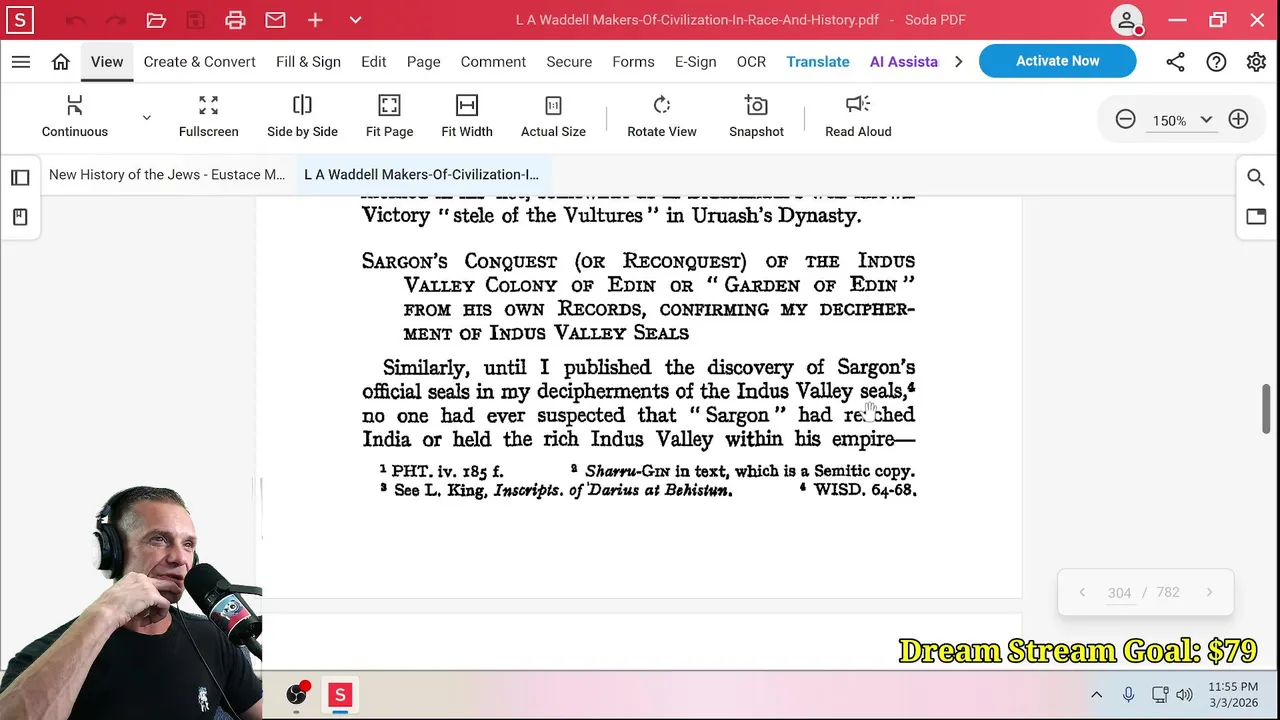Open the OCR ribbon tab
Image resolution: width=1280 pixels, height=720 pixels.
tap(751, 62)
